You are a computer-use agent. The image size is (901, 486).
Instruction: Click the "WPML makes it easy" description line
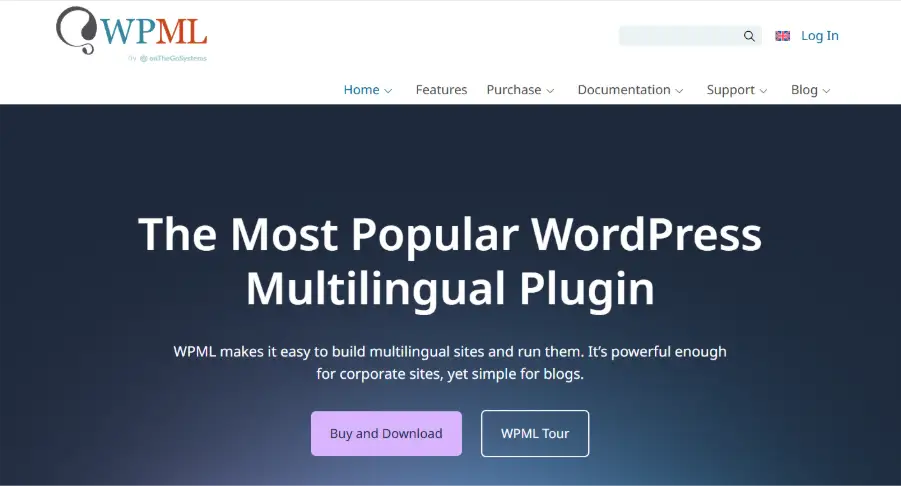click(450, 352)
